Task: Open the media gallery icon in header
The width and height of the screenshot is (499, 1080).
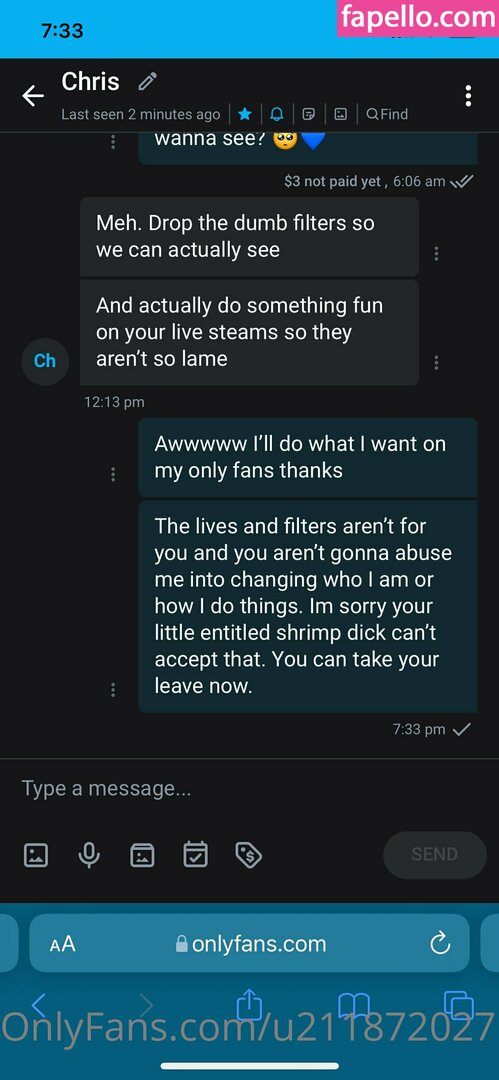Action: (340, 114)
